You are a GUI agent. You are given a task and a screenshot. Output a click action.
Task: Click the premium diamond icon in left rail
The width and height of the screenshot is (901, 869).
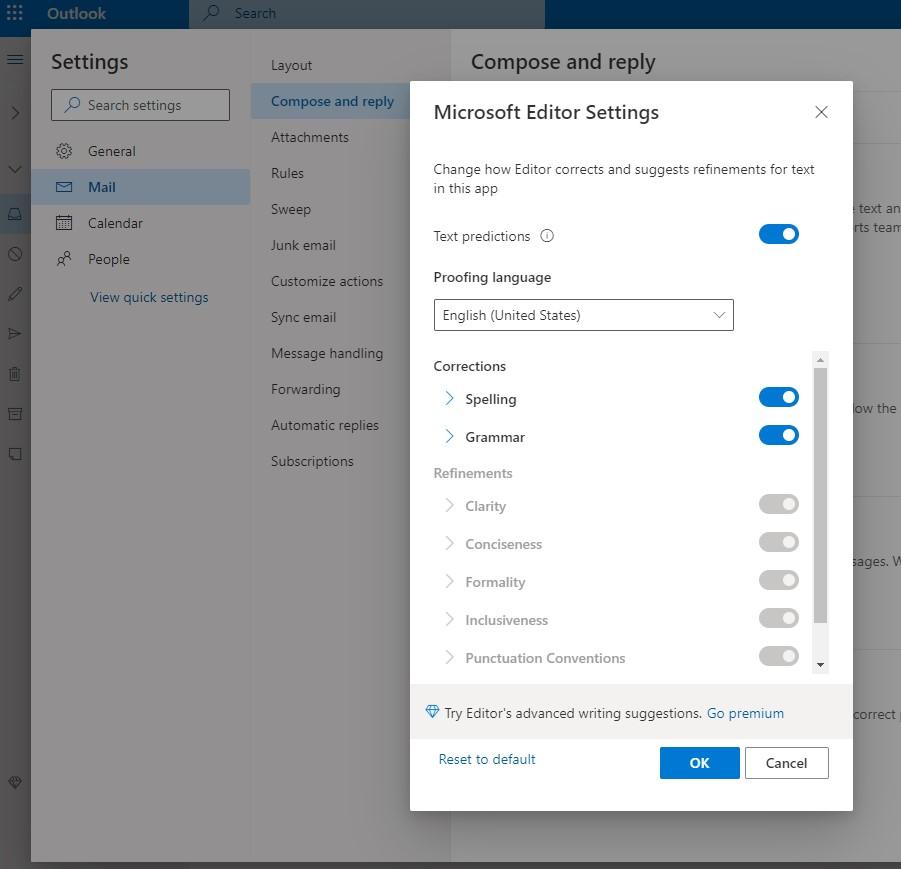pos(15,782)
